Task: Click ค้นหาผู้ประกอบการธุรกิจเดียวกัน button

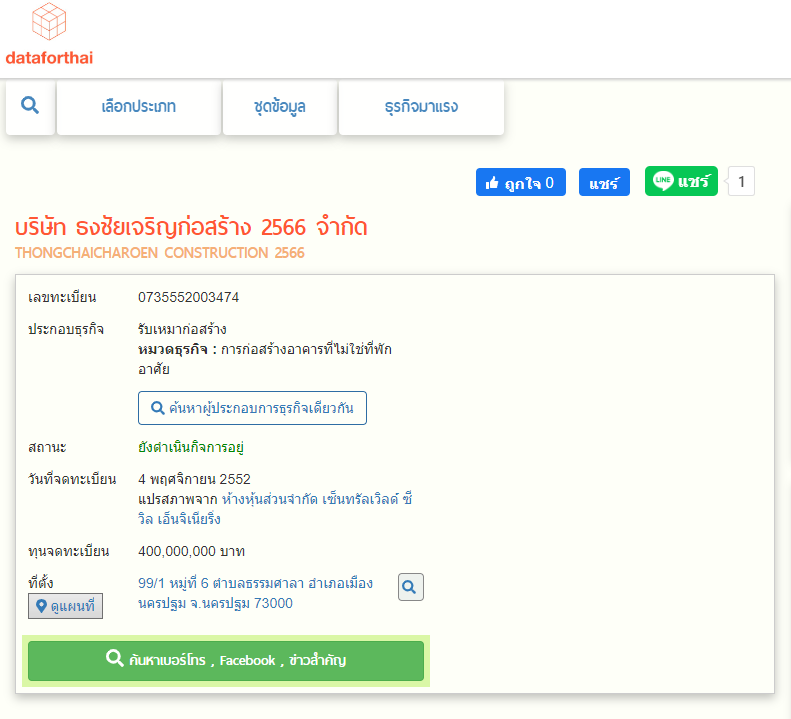Action: tap(252, 408)
